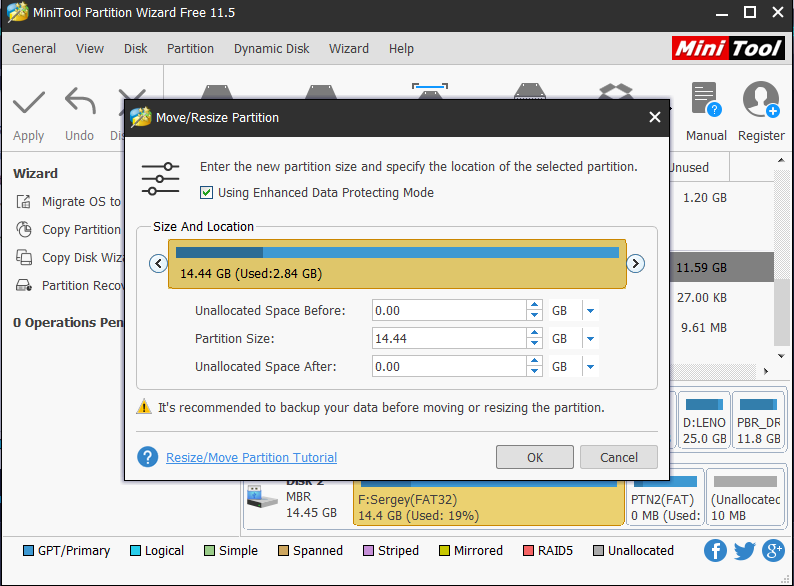Click the Logical legend color box
The width and height of the screenshot is (794, 586).
pos(135,551)
